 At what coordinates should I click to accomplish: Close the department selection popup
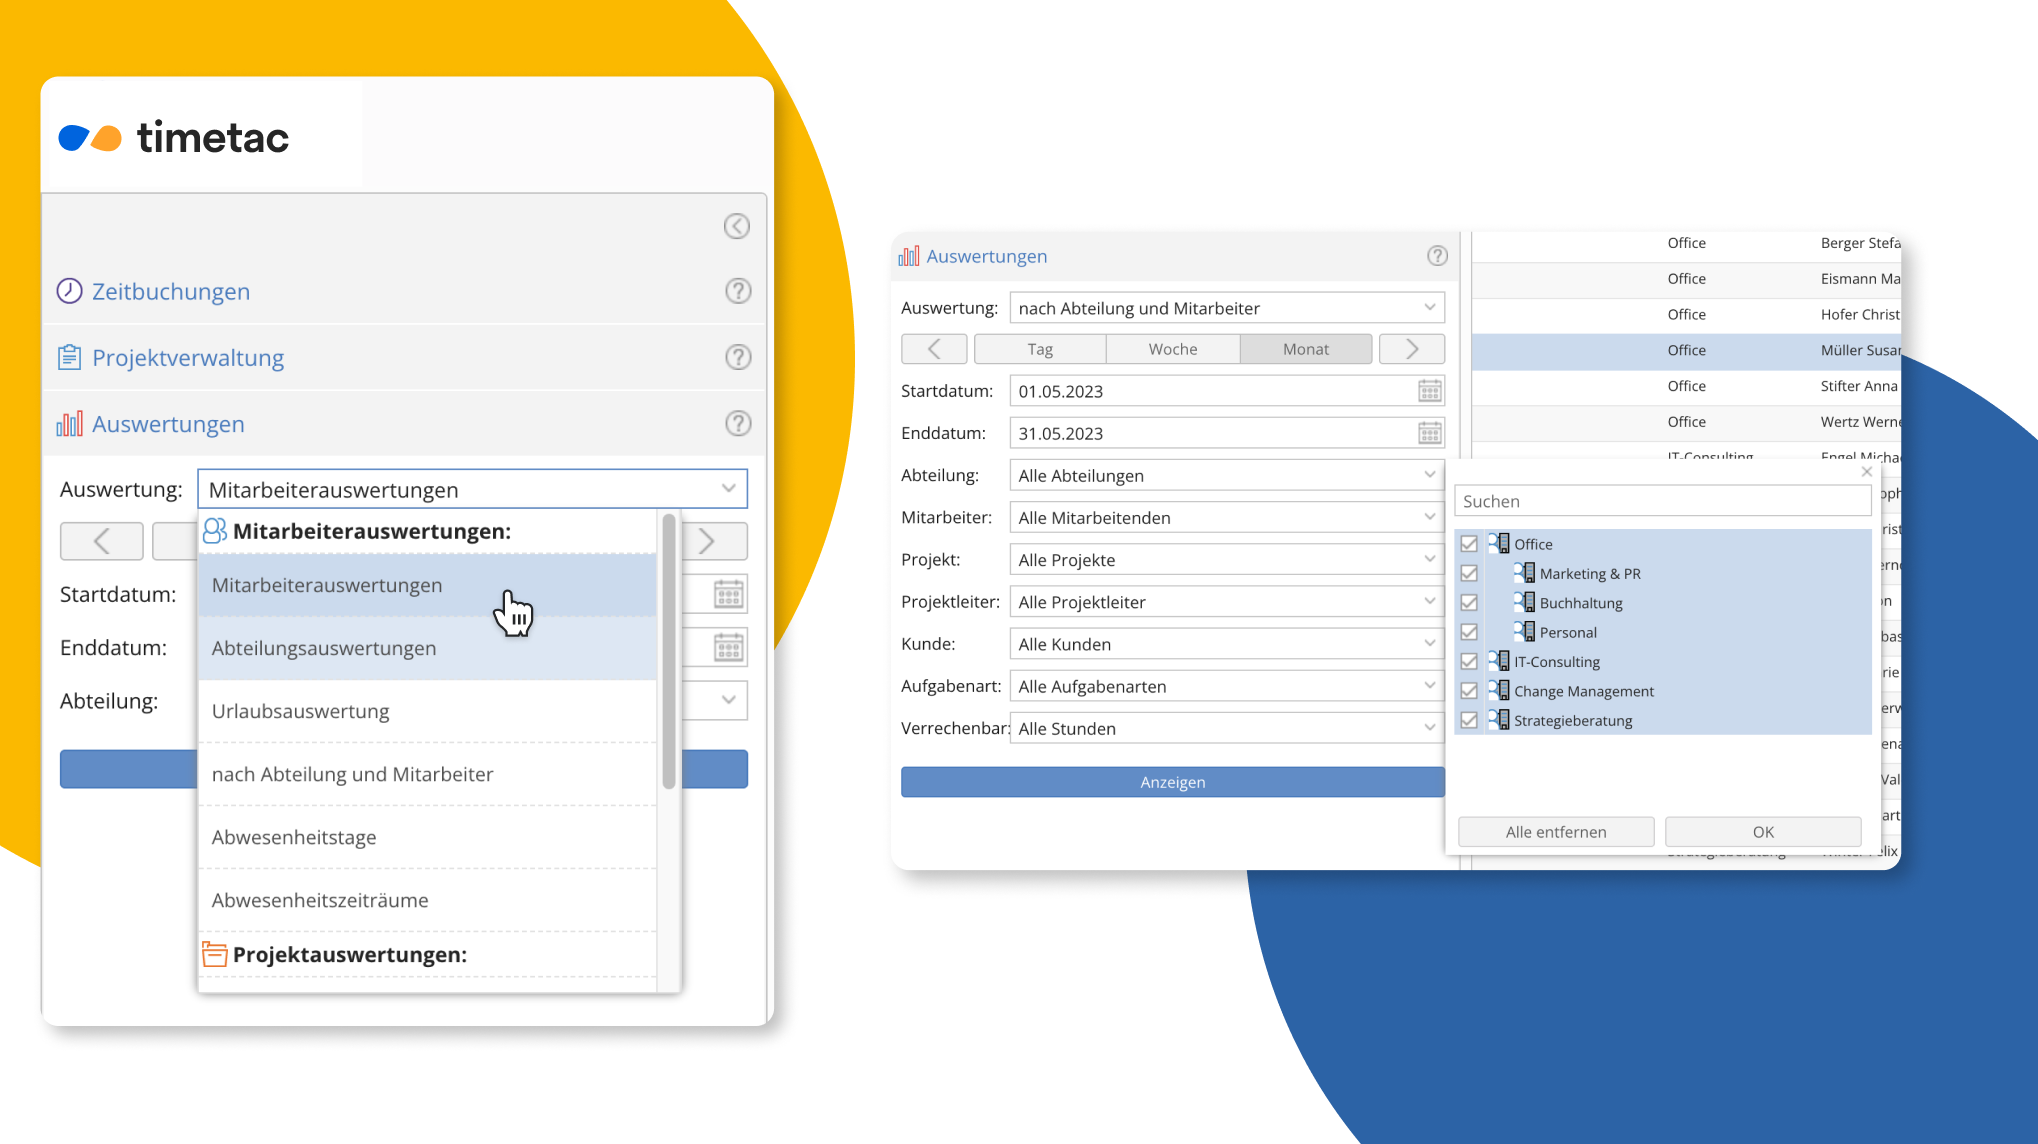coord(1866,472)
